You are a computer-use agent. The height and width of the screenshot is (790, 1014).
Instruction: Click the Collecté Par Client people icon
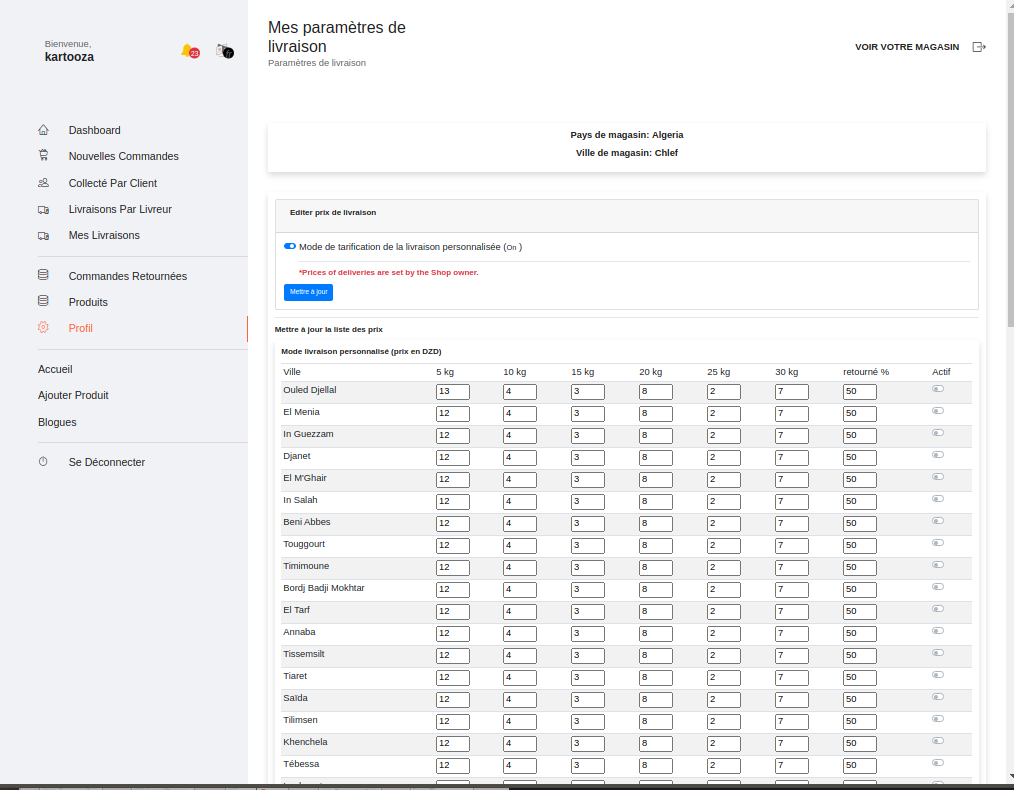(43, 183)
